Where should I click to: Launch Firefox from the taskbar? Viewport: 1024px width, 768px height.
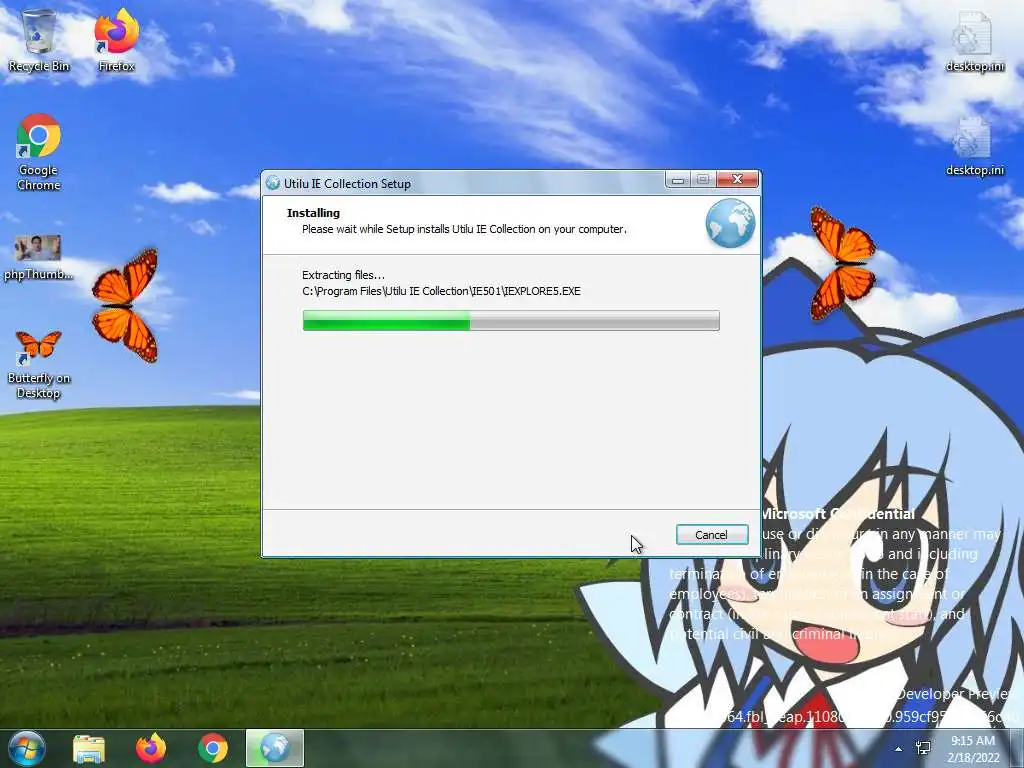151,748
